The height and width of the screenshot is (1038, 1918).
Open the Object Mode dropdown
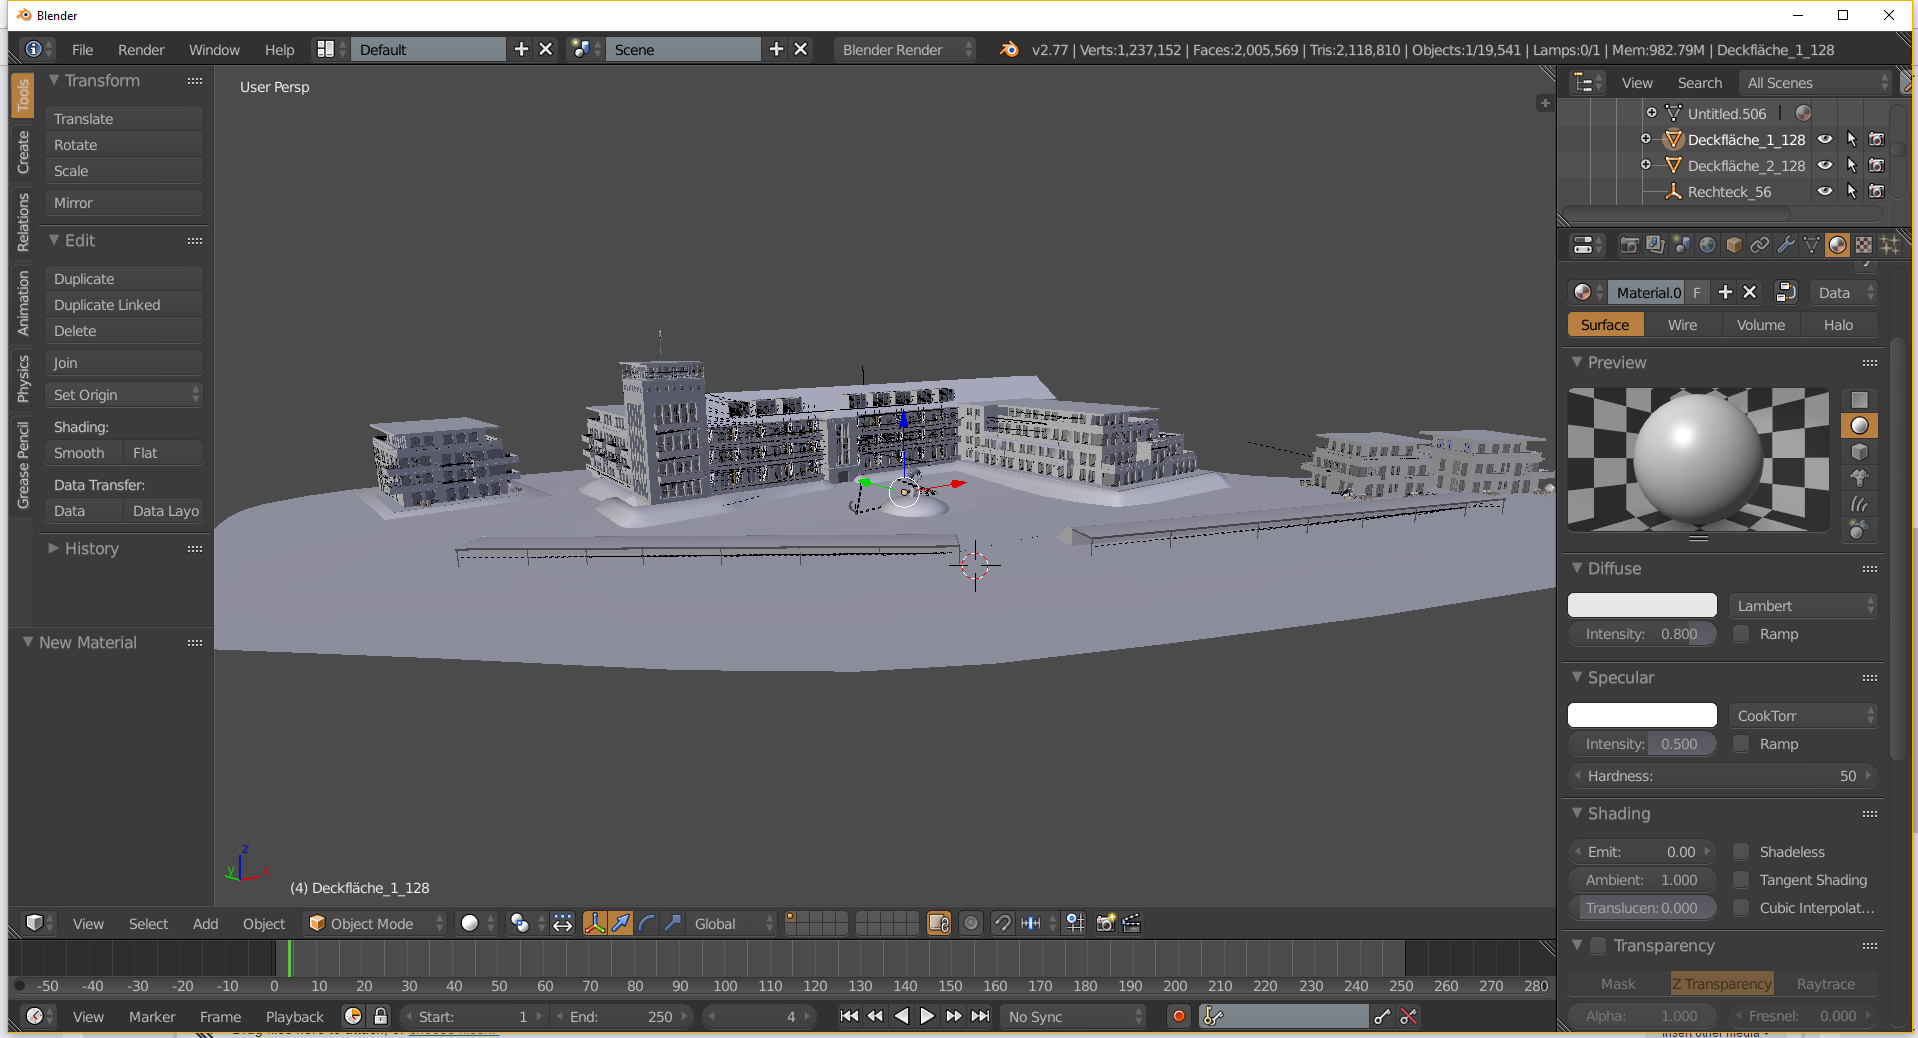point(375,923)
